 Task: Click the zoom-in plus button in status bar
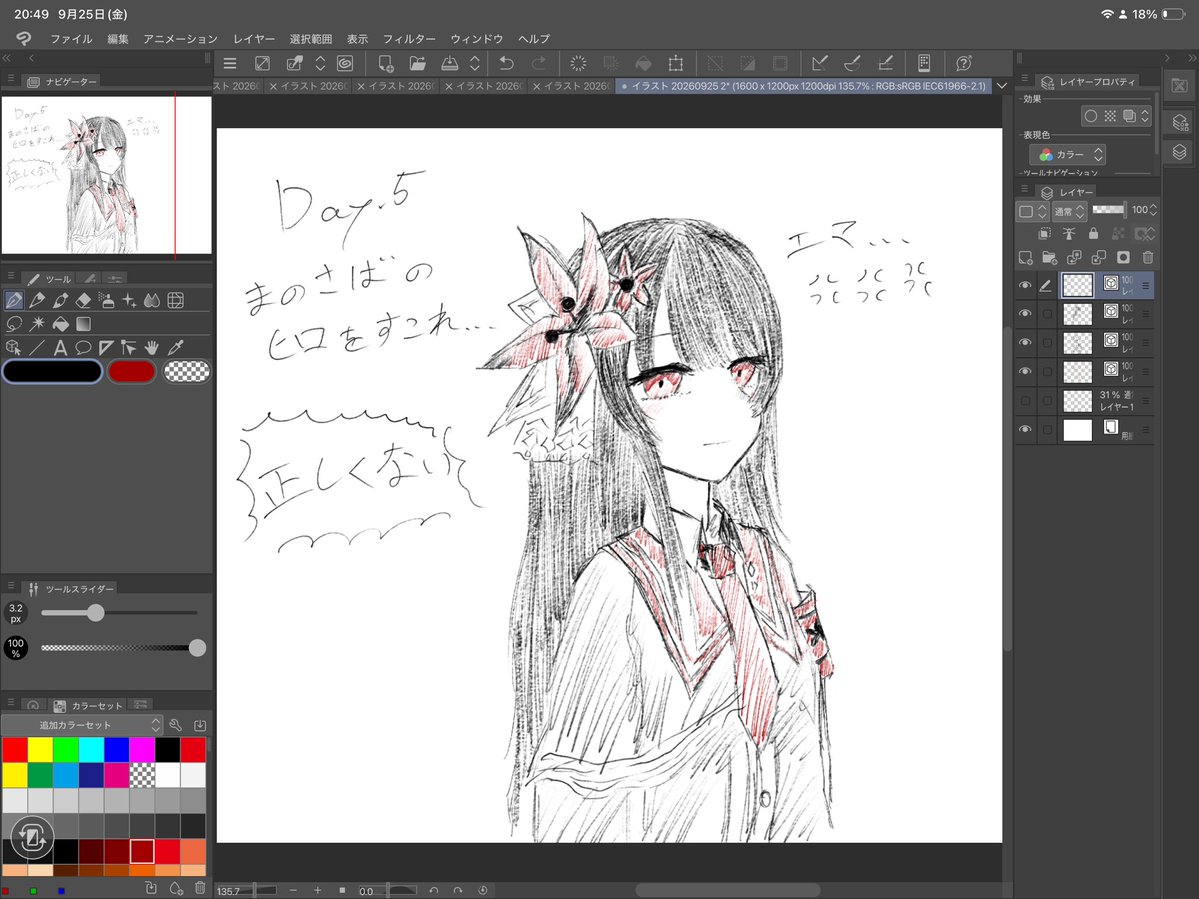tap(317, 891)
